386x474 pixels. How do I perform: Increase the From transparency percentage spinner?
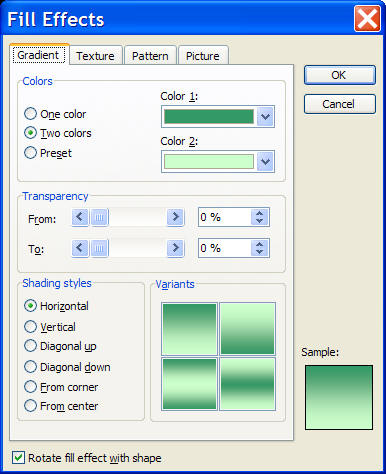(x=260, y=213)
